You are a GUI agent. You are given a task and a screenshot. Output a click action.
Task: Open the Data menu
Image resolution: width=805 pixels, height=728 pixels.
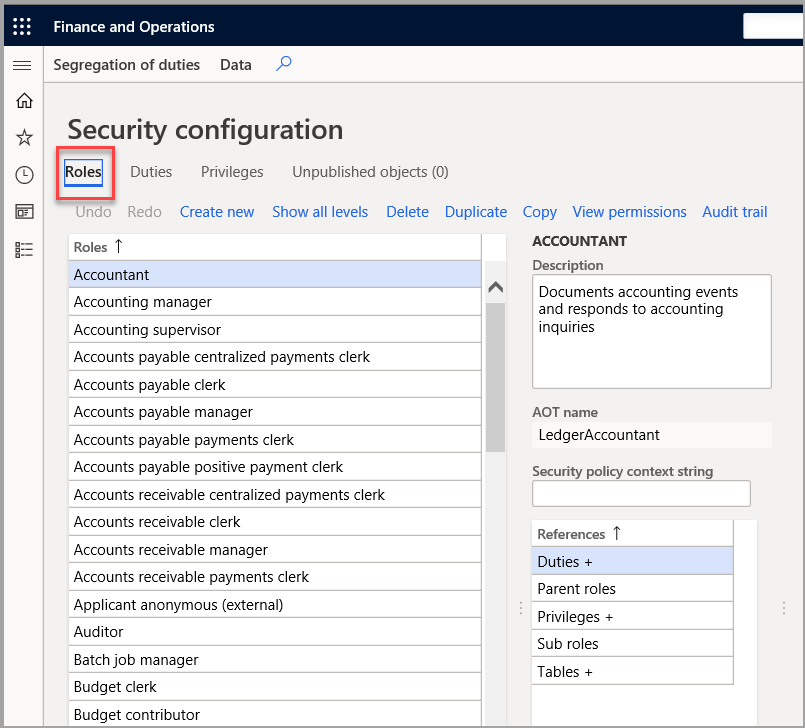(235, 64)
